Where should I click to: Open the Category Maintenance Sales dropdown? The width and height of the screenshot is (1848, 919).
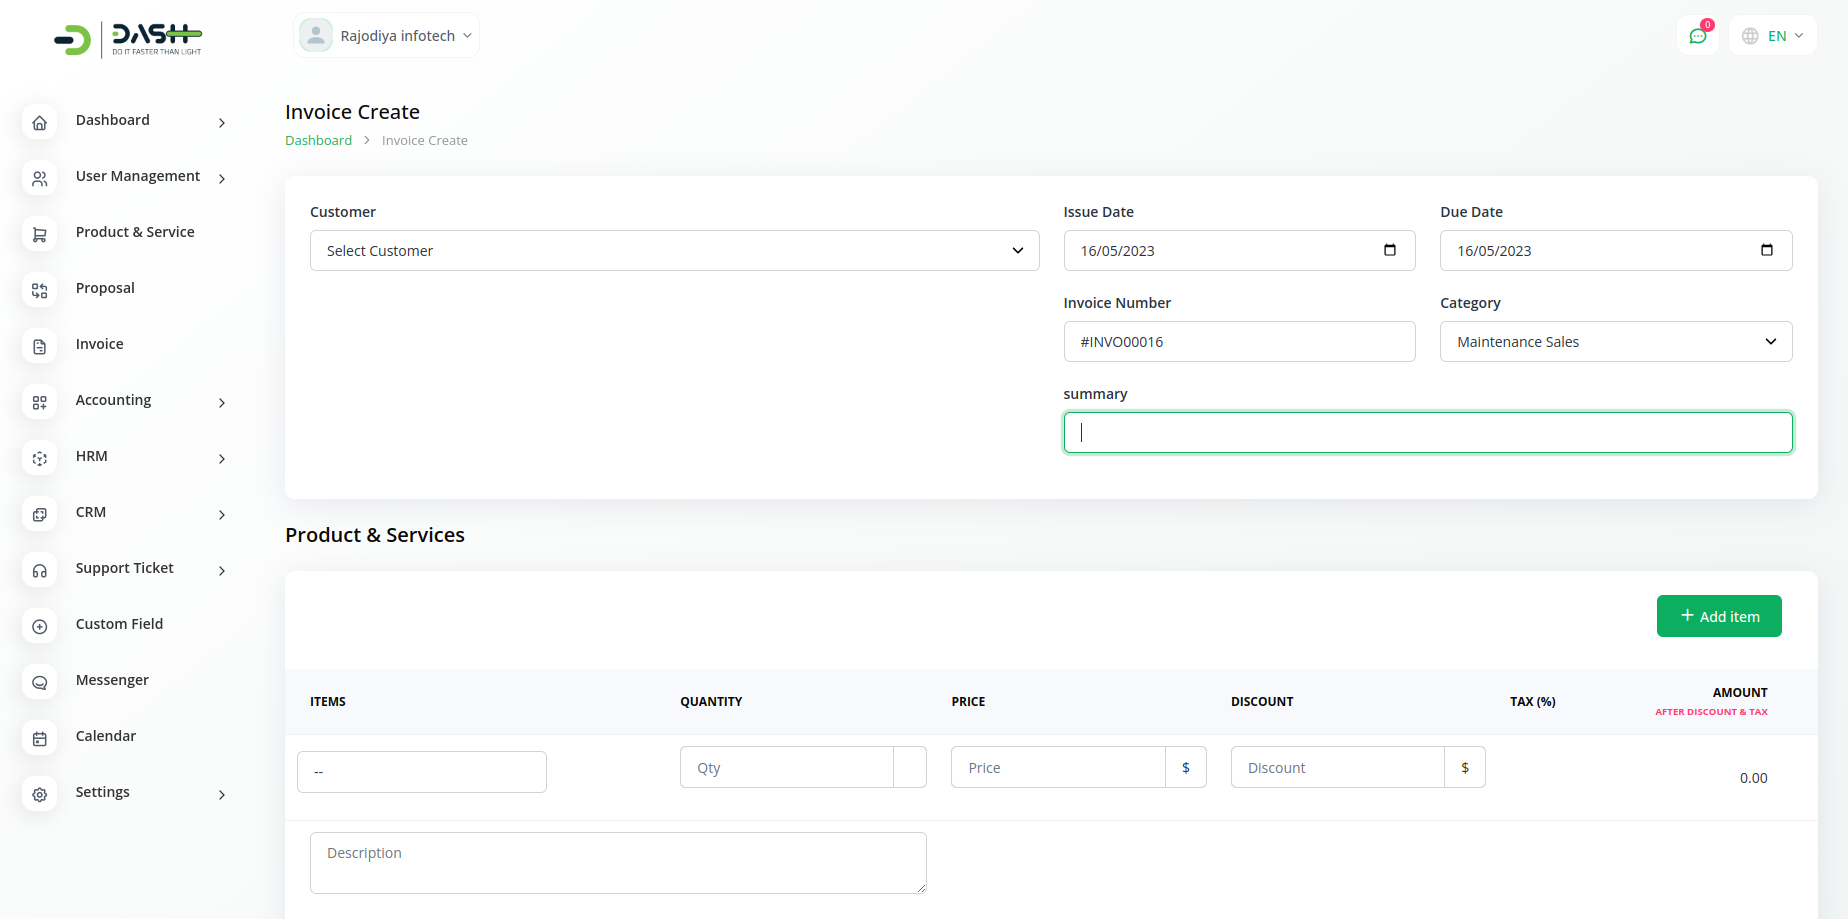point(1615,342)
